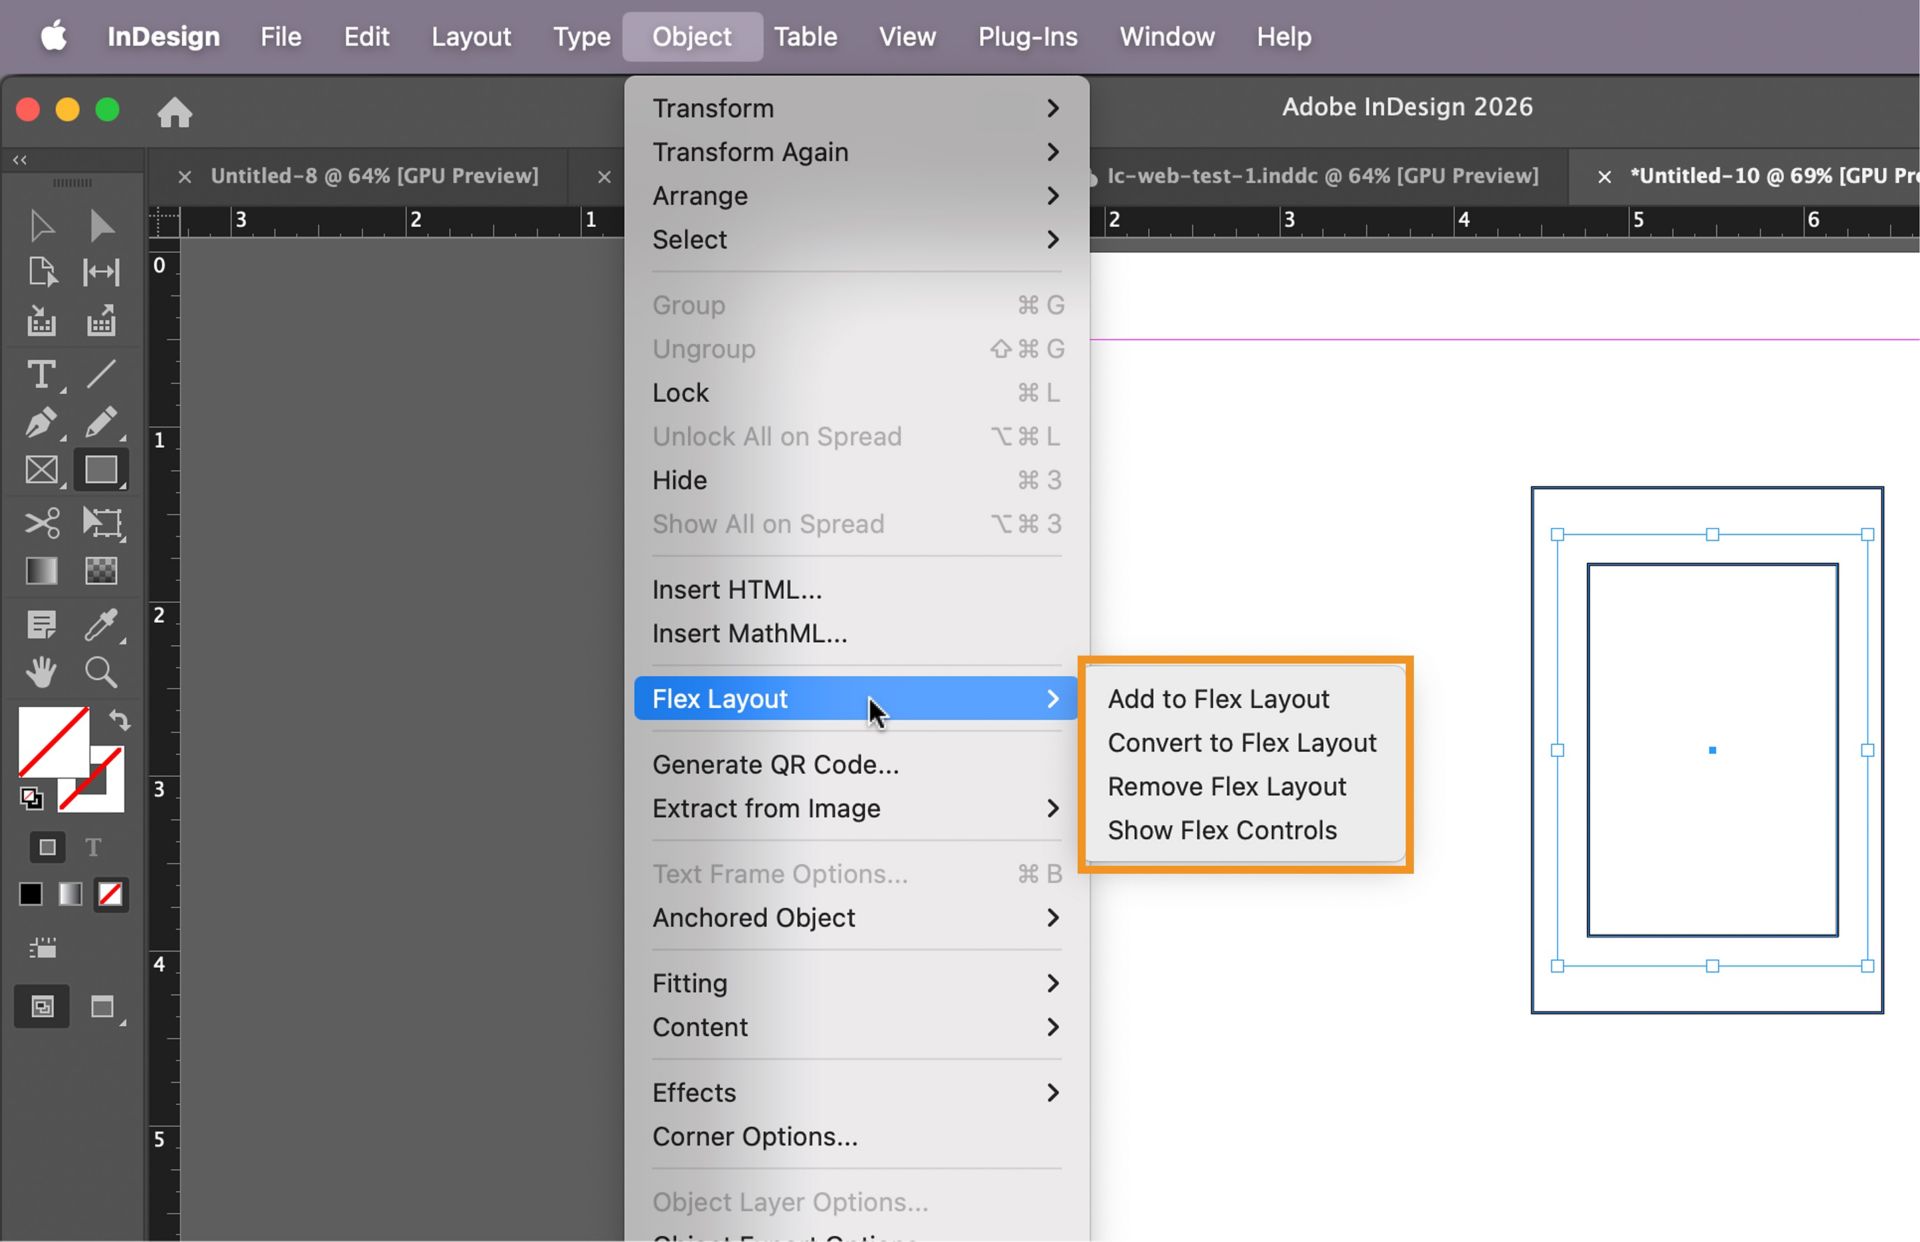
Task: Open the Table menu
Action: [x=805, y=36]
